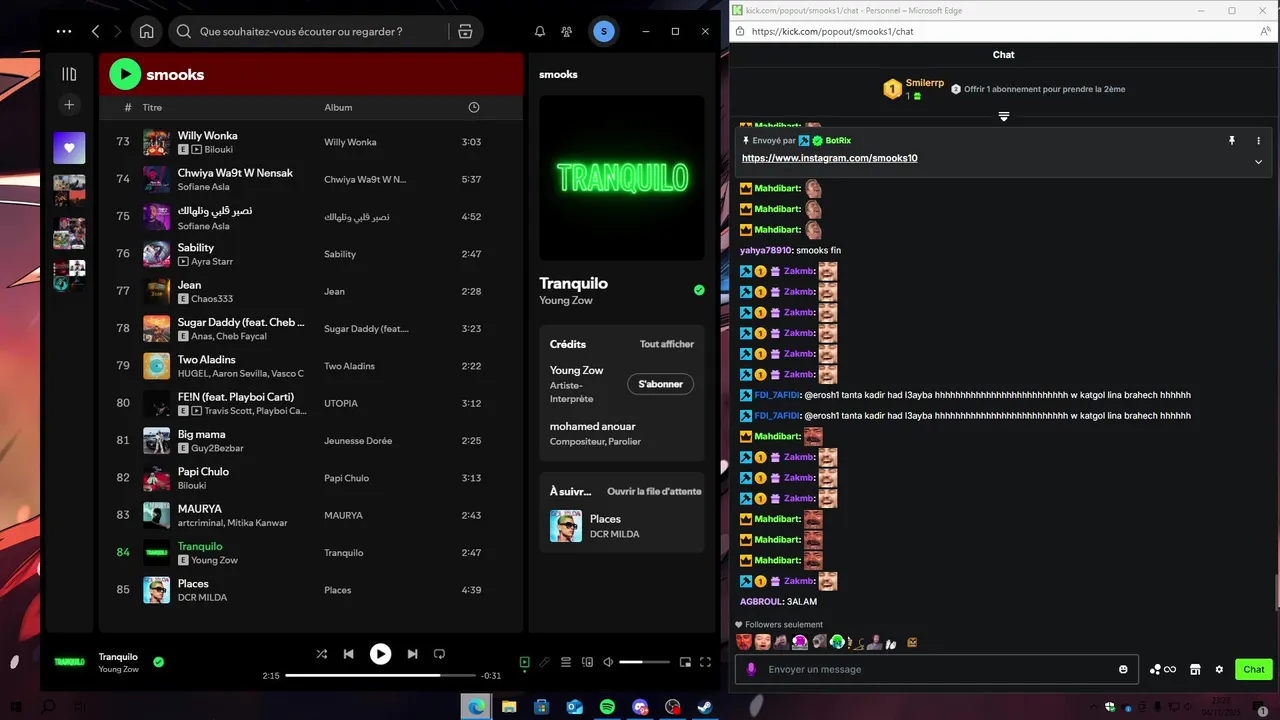Open pinned message three-dot options
Viewport: 1280px width, 720px height.
pyautogui.click(x=1258, y=141)
